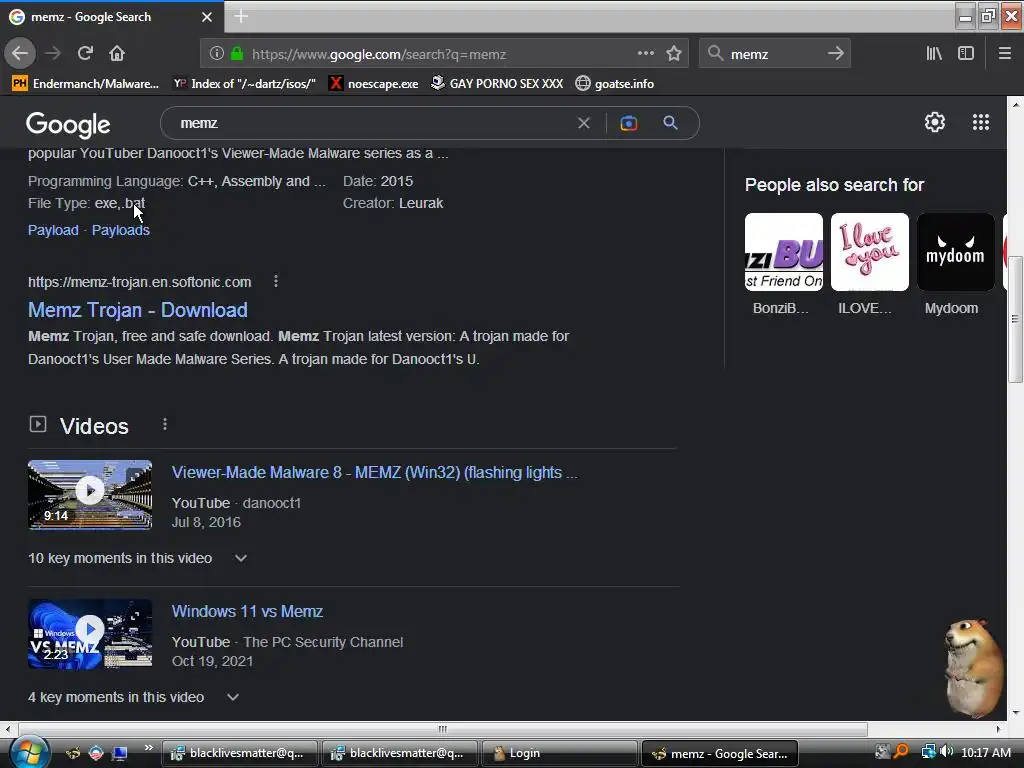The width and height of the screenshot is (1024, 768).
Task: Open Windows 11 vs Memz video link
Action: click(248, 611)
